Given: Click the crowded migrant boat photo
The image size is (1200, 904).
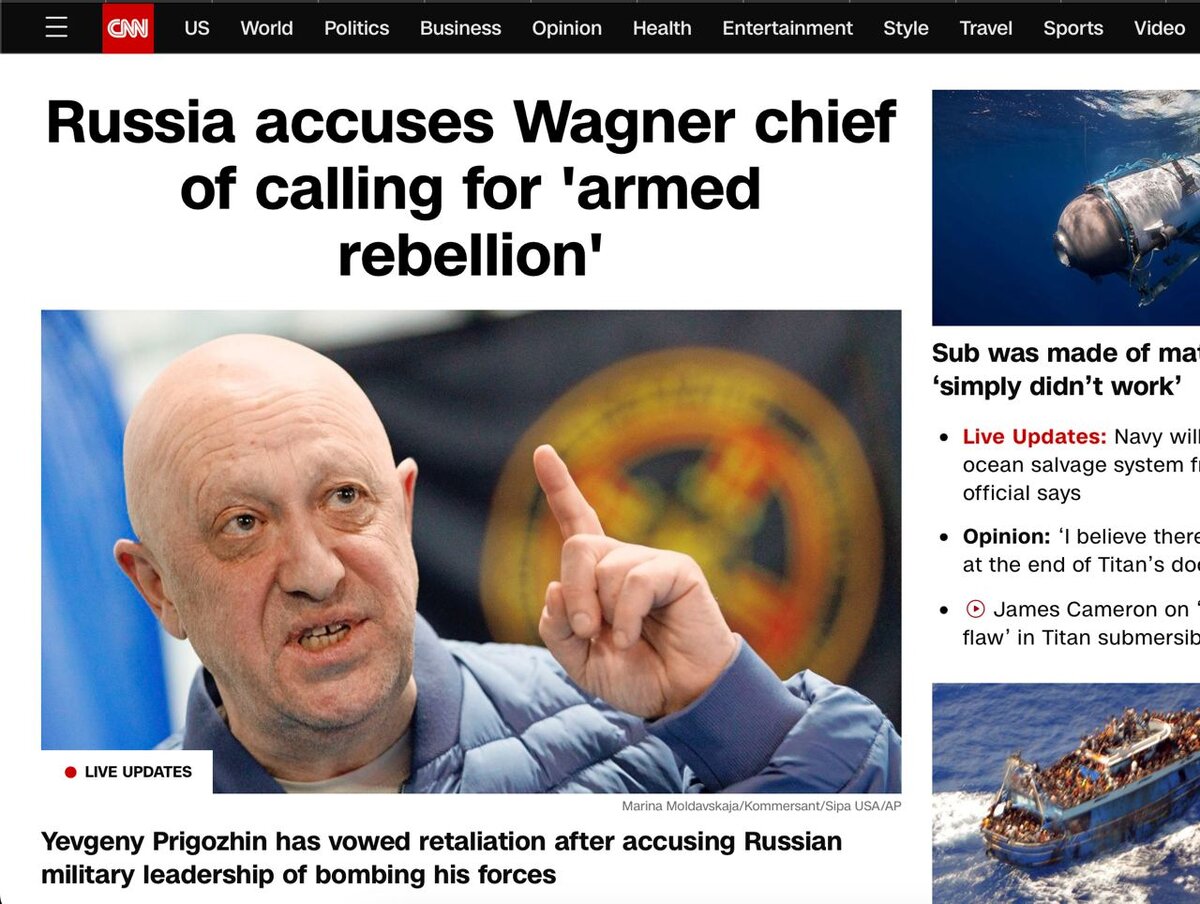Looking at the screenshot, I should click(1066, 793).
